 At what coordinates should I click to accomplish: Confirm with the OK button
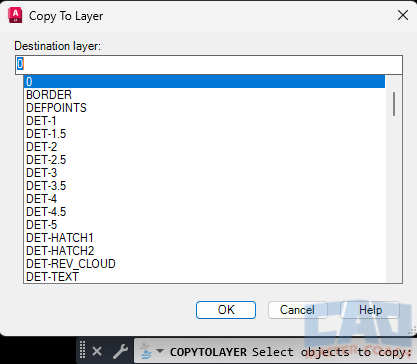coord(226,310)
